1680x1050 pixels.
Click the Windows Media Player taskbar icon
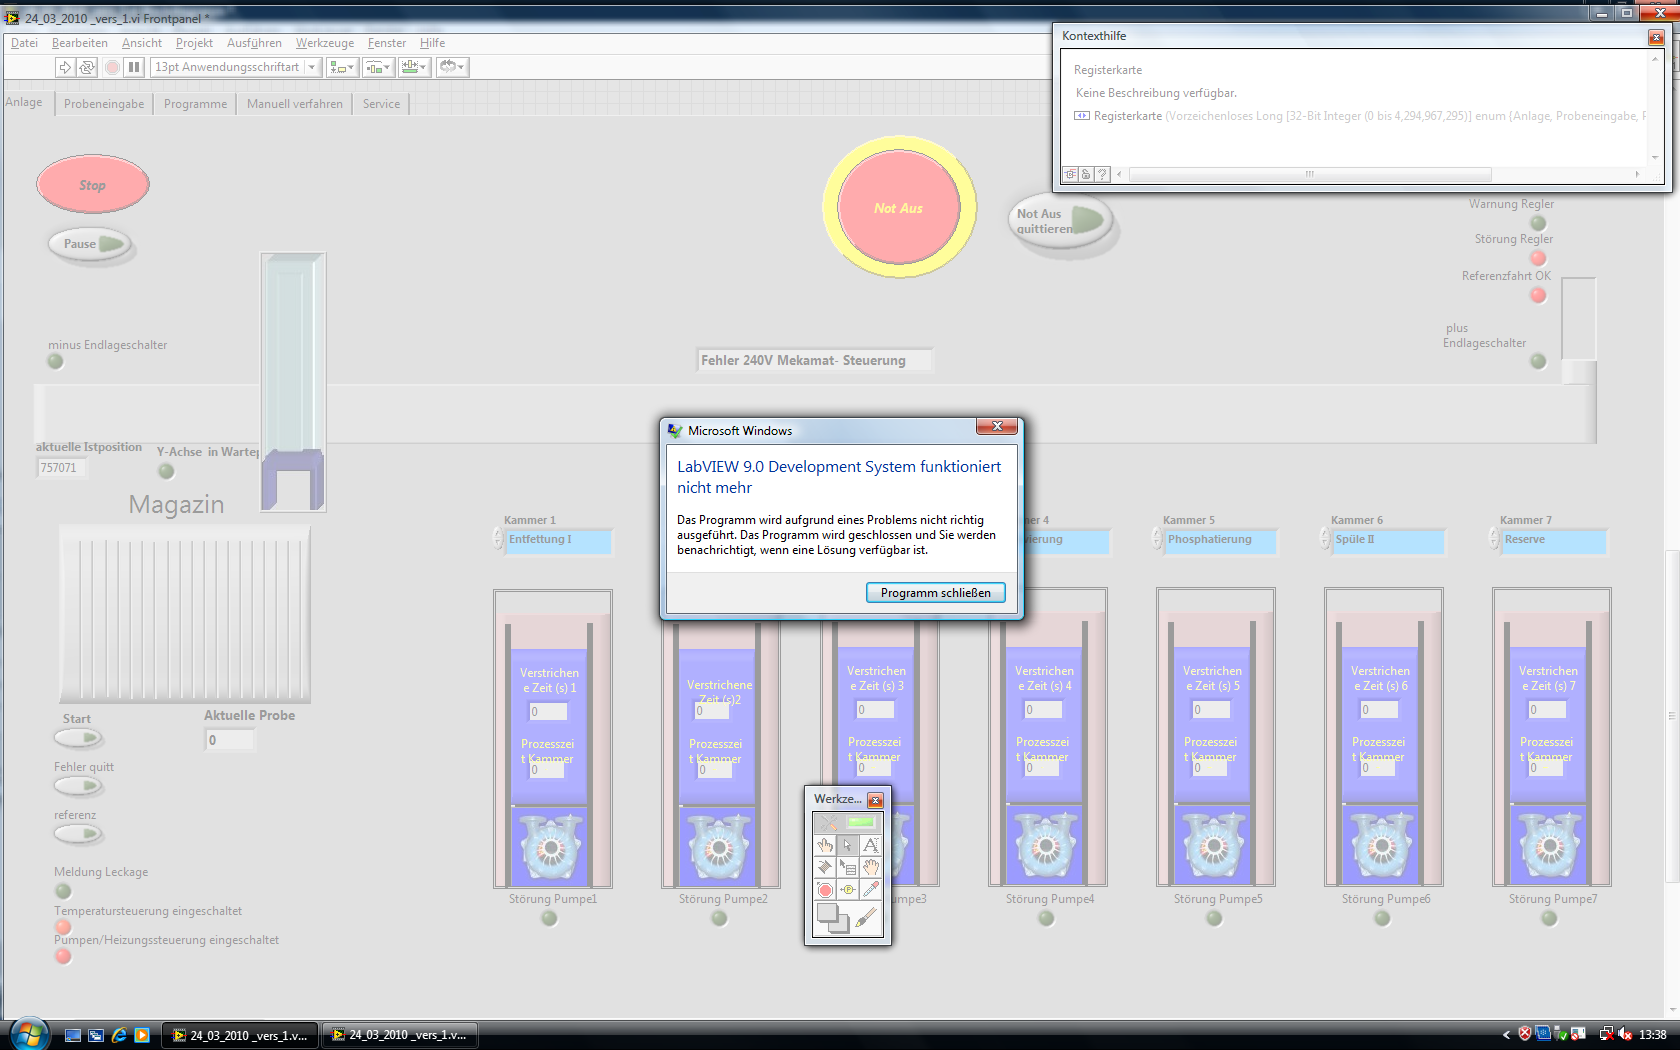click(x=142, y=1035)
